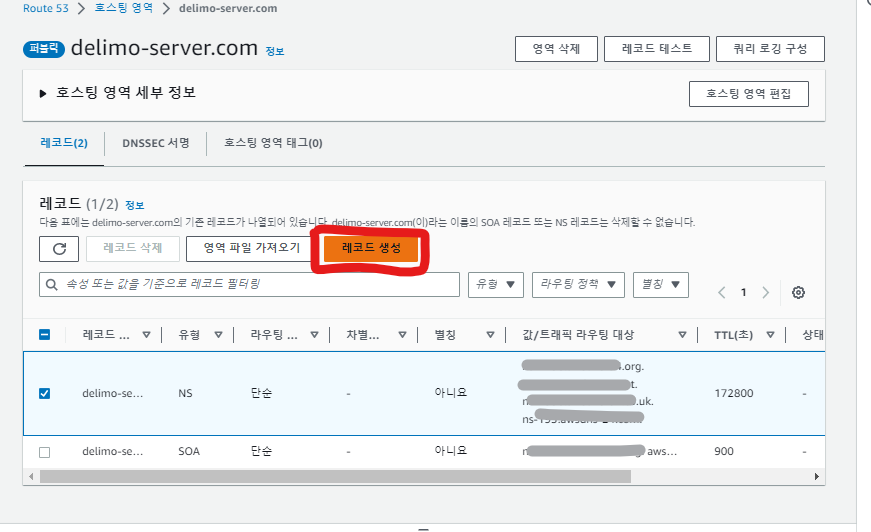Sort by TTL(초) column arrow

click(x=770, y=335)
